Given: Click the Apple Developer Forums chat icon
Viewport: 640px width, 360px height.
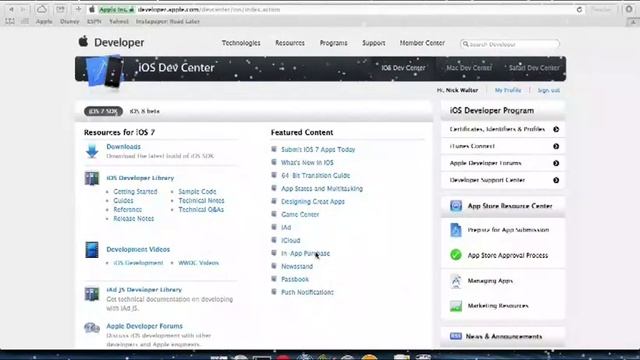Looking at the screenshot, I should 92,328.
